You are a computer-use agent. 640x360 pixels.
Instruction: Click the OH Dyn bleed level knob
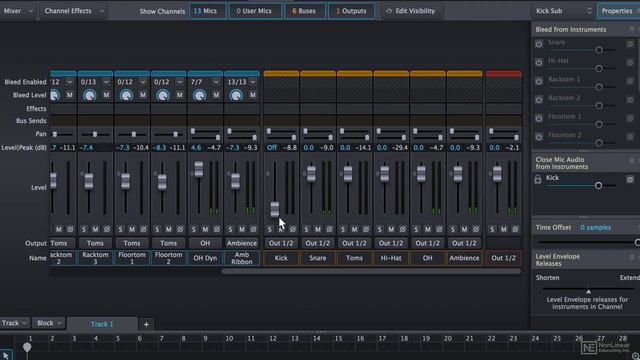click(200, 96)
